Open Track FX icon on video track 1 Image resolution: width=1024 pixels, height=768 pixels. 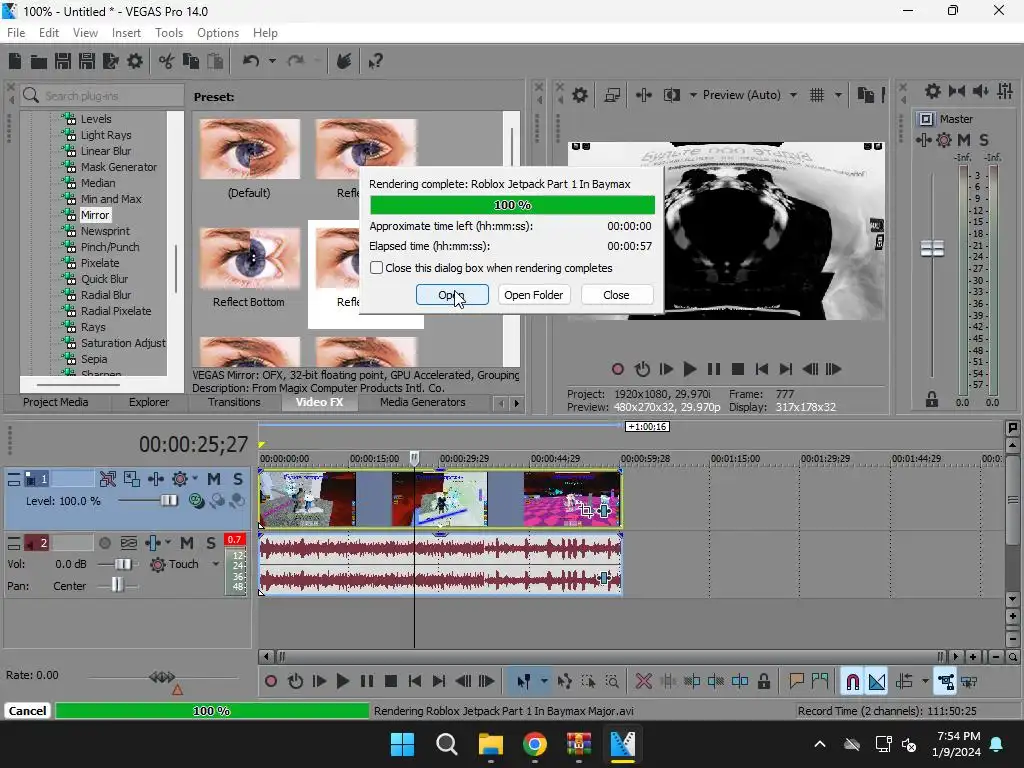coord(180,479)
